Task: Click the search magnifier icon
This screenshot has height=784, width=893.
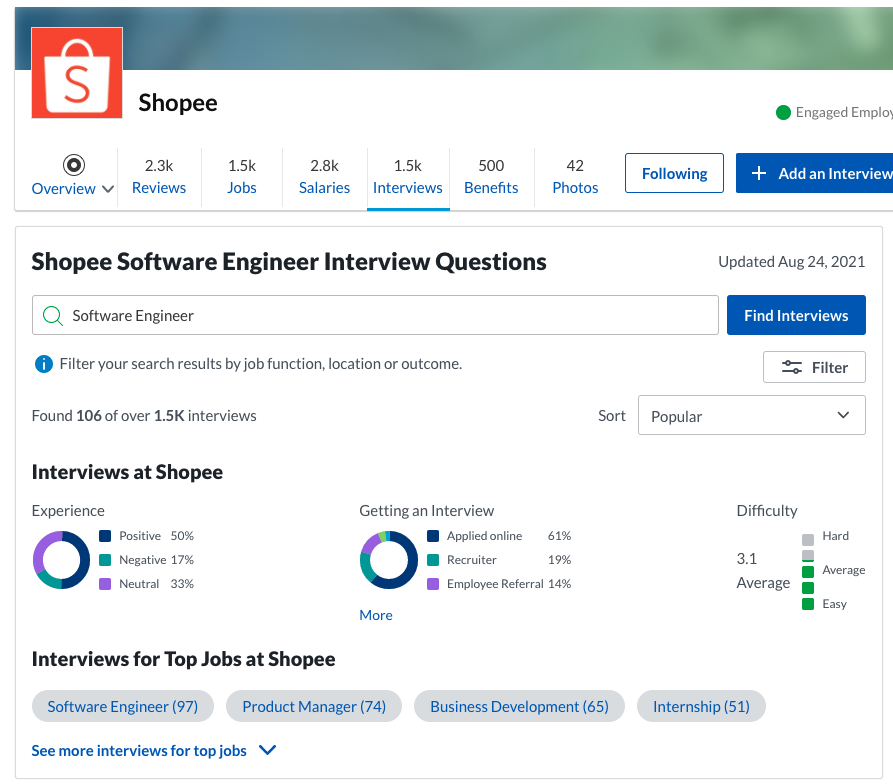Action: pyautogui.click(x=53, y=315)
